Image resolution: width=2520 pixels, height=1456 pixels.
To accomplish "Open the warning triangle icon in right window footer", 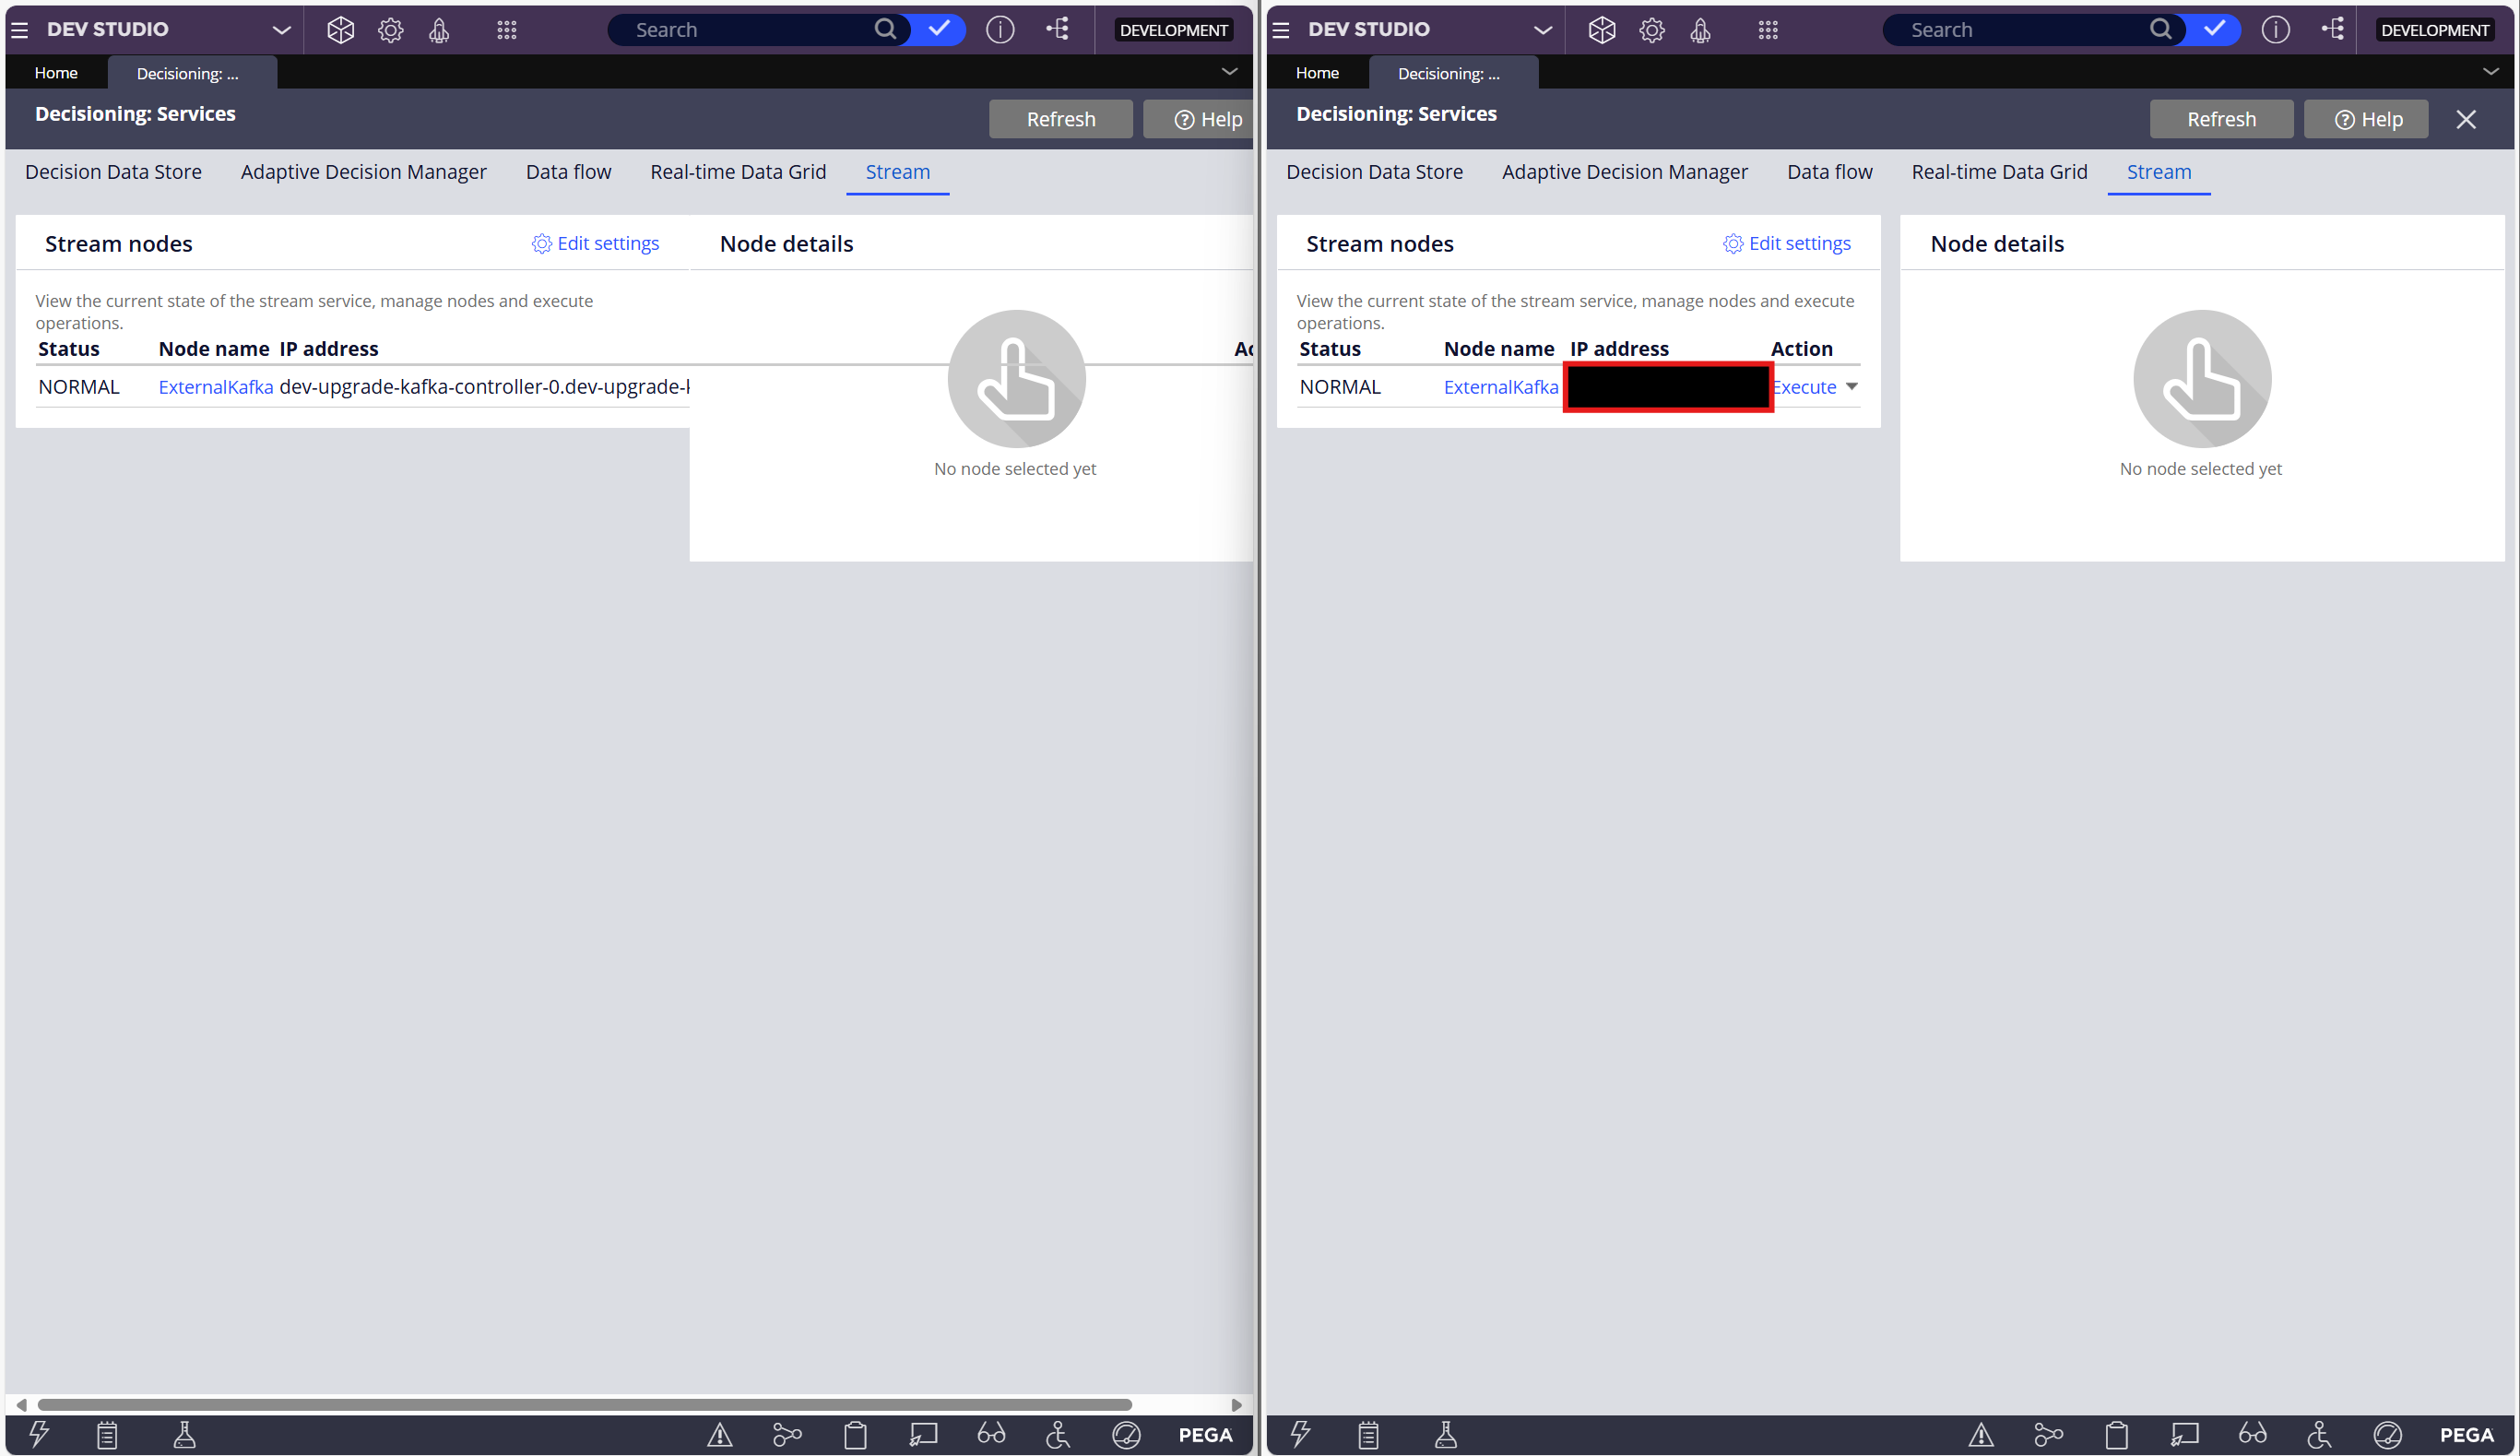I will [x=1980, y=1434].
